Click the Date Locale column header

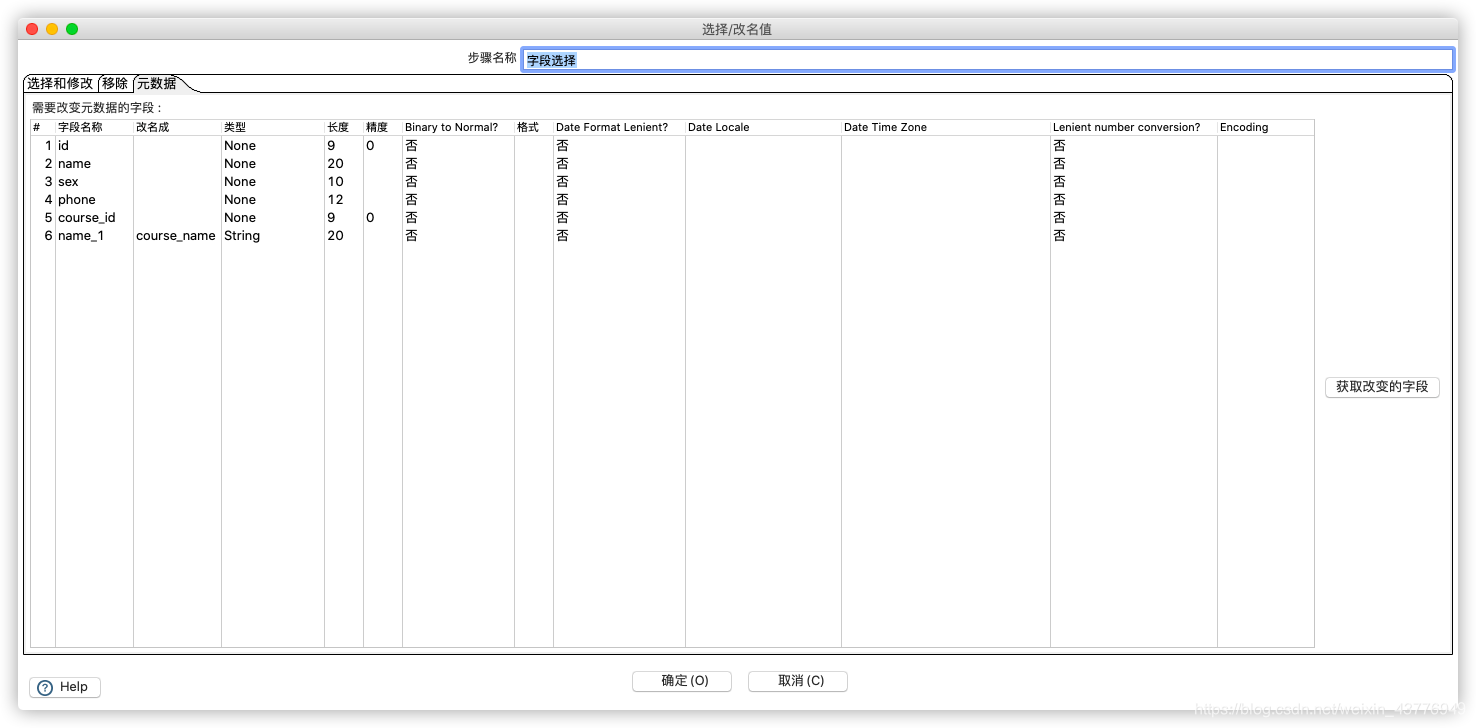(x=763, y=127)
